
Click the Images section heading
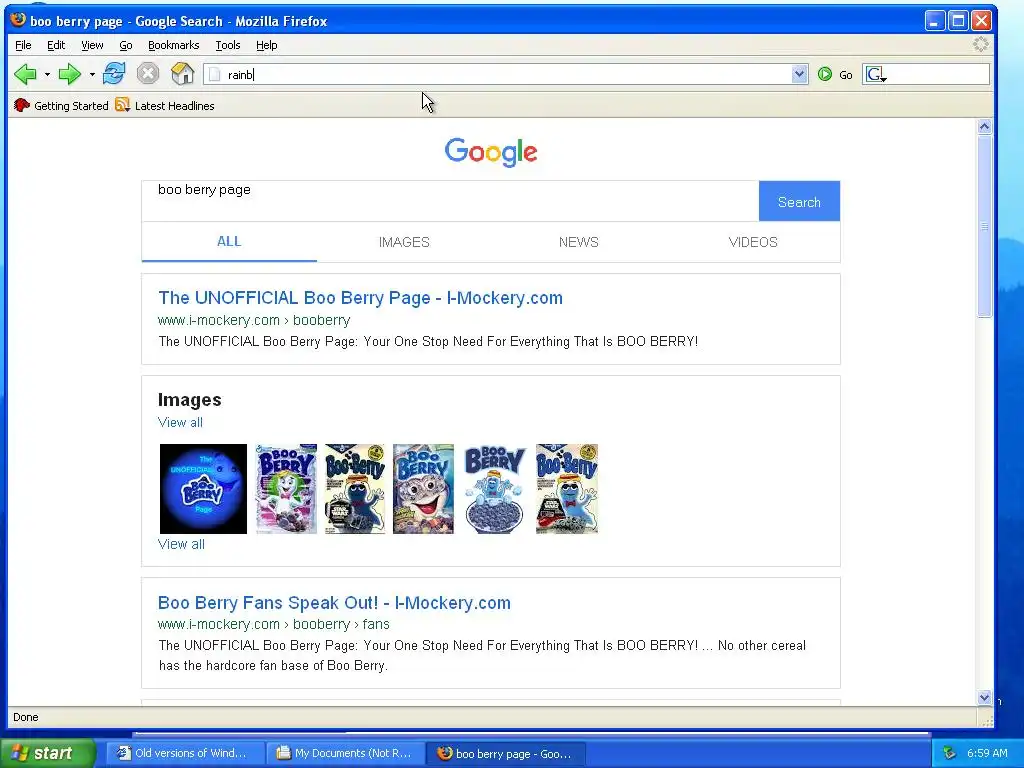(189, 400)
